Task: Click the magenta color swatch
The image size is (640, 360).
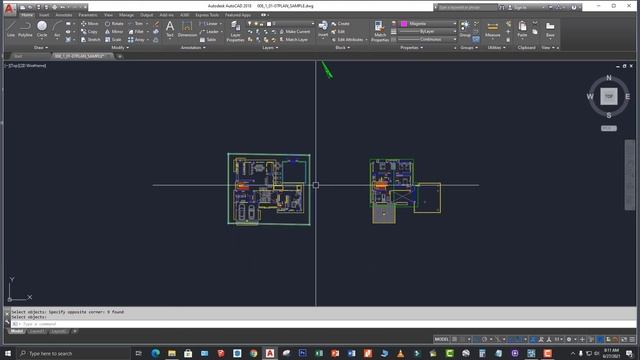Action: point(404,24)
